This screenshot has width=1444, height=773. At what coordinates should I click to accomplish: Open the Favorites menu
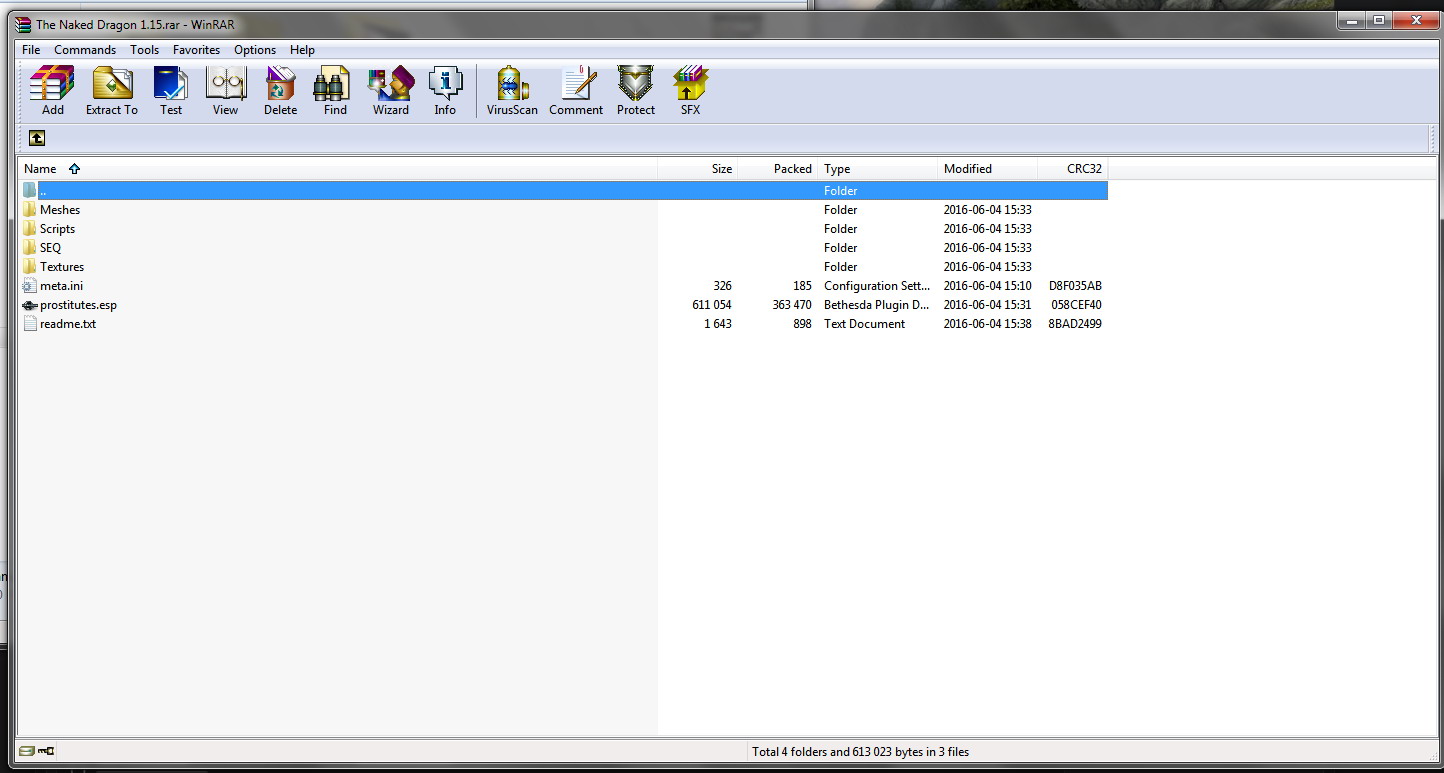[x=196, y=50]
